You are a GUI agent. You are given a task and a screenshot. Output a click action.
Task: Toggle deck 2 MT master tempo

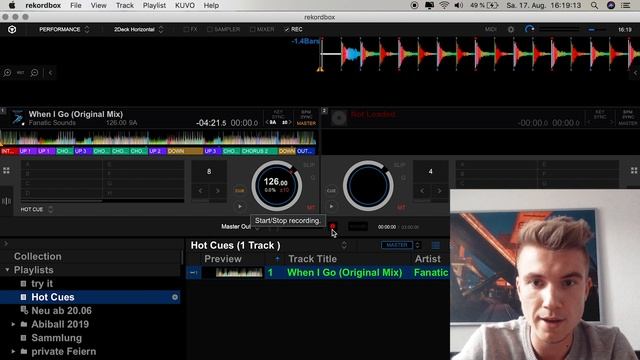pyautogui.click(x=401, y=207)
